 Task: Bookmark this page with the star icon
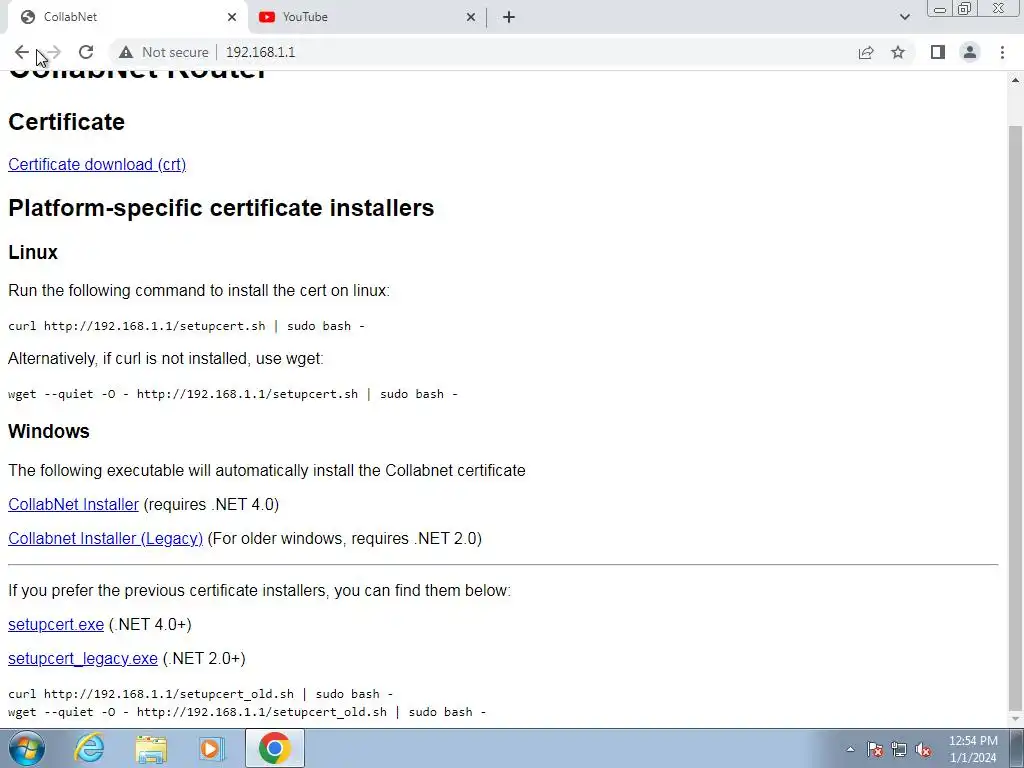(x=898, y=52)
